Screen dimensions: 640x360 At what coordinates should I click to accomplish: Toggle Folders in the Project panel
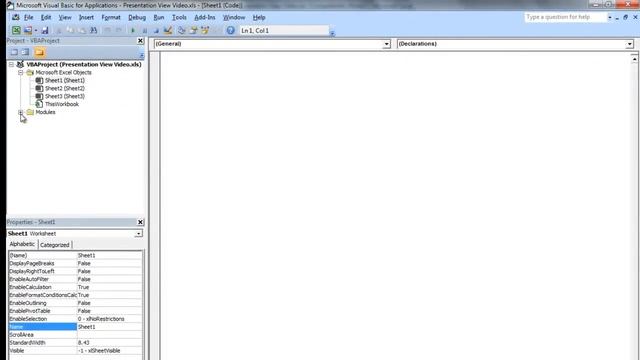coord(40,52)
